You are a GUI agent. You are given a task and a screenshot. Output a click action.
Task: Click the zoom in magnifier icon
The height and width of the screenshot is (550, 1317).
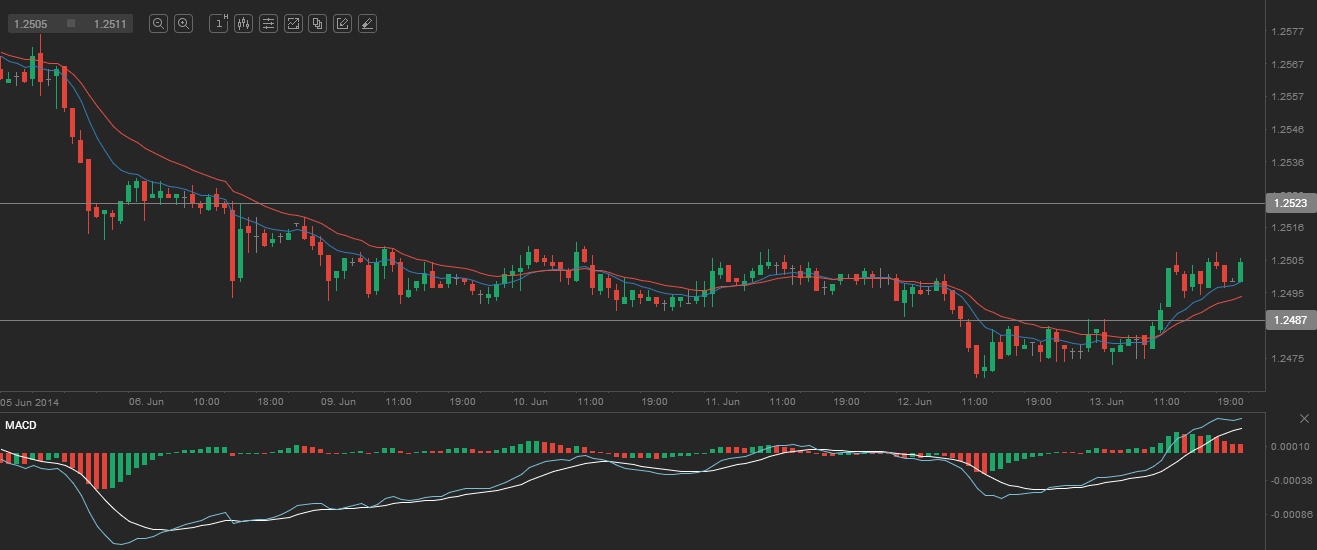pos(183,23)
